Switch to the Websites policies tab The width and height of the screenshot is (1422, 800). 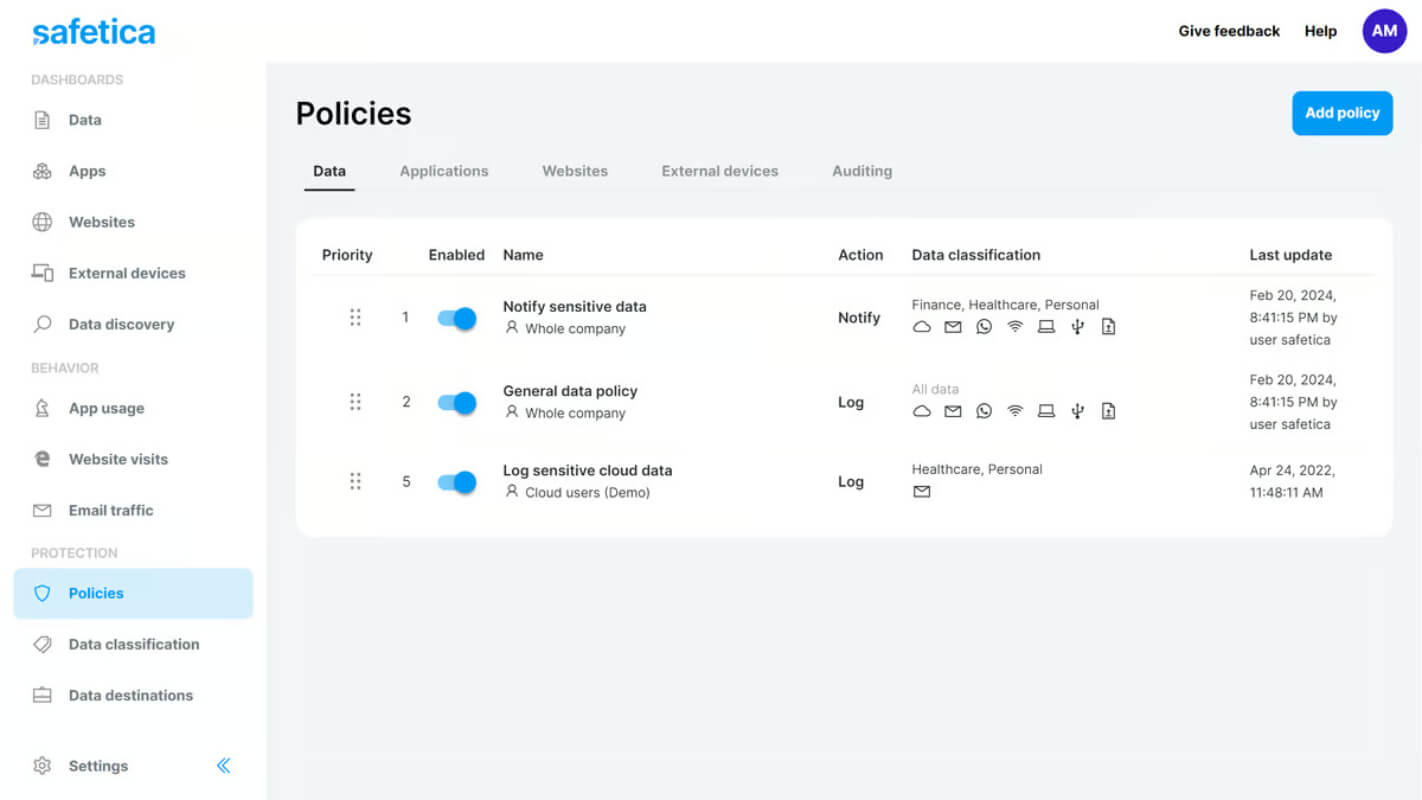tap(575, 171)
